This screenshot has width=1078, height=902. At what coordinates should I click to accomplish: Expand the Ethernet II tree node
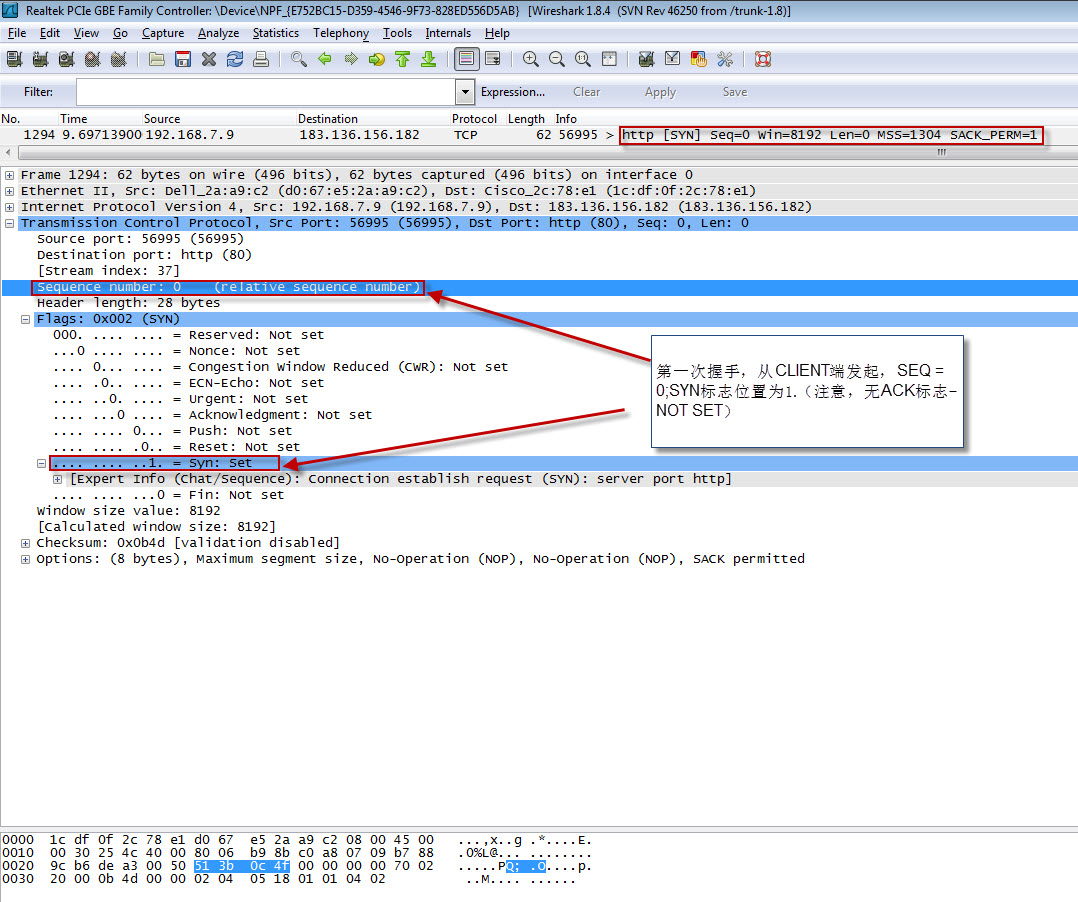click(x=10, y=191)
